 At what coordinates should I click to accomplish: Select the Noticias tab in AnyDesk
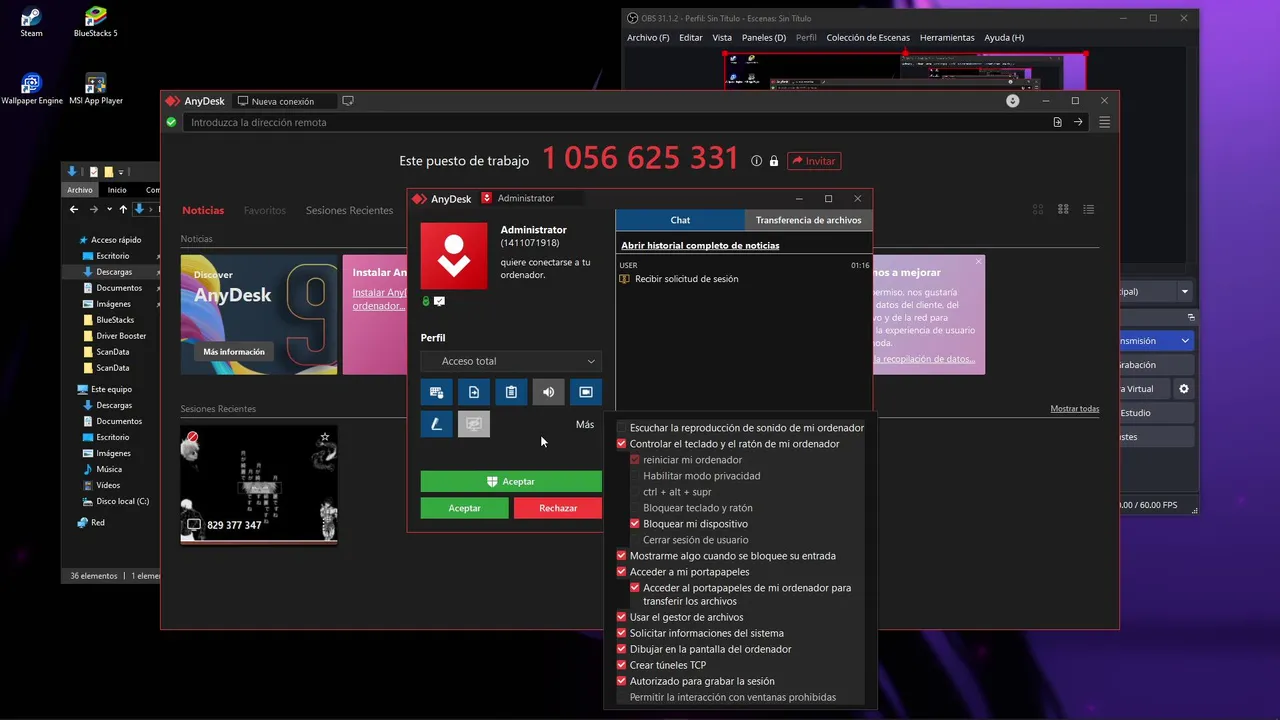tap(203, 211)
